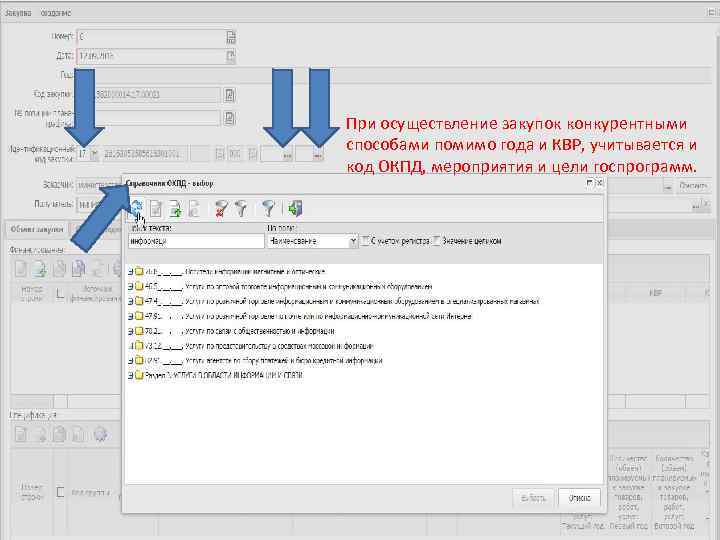The width and height of the screenshot is (720, 540).
Task: Click the Выбрать button
Action: (534, 498)
